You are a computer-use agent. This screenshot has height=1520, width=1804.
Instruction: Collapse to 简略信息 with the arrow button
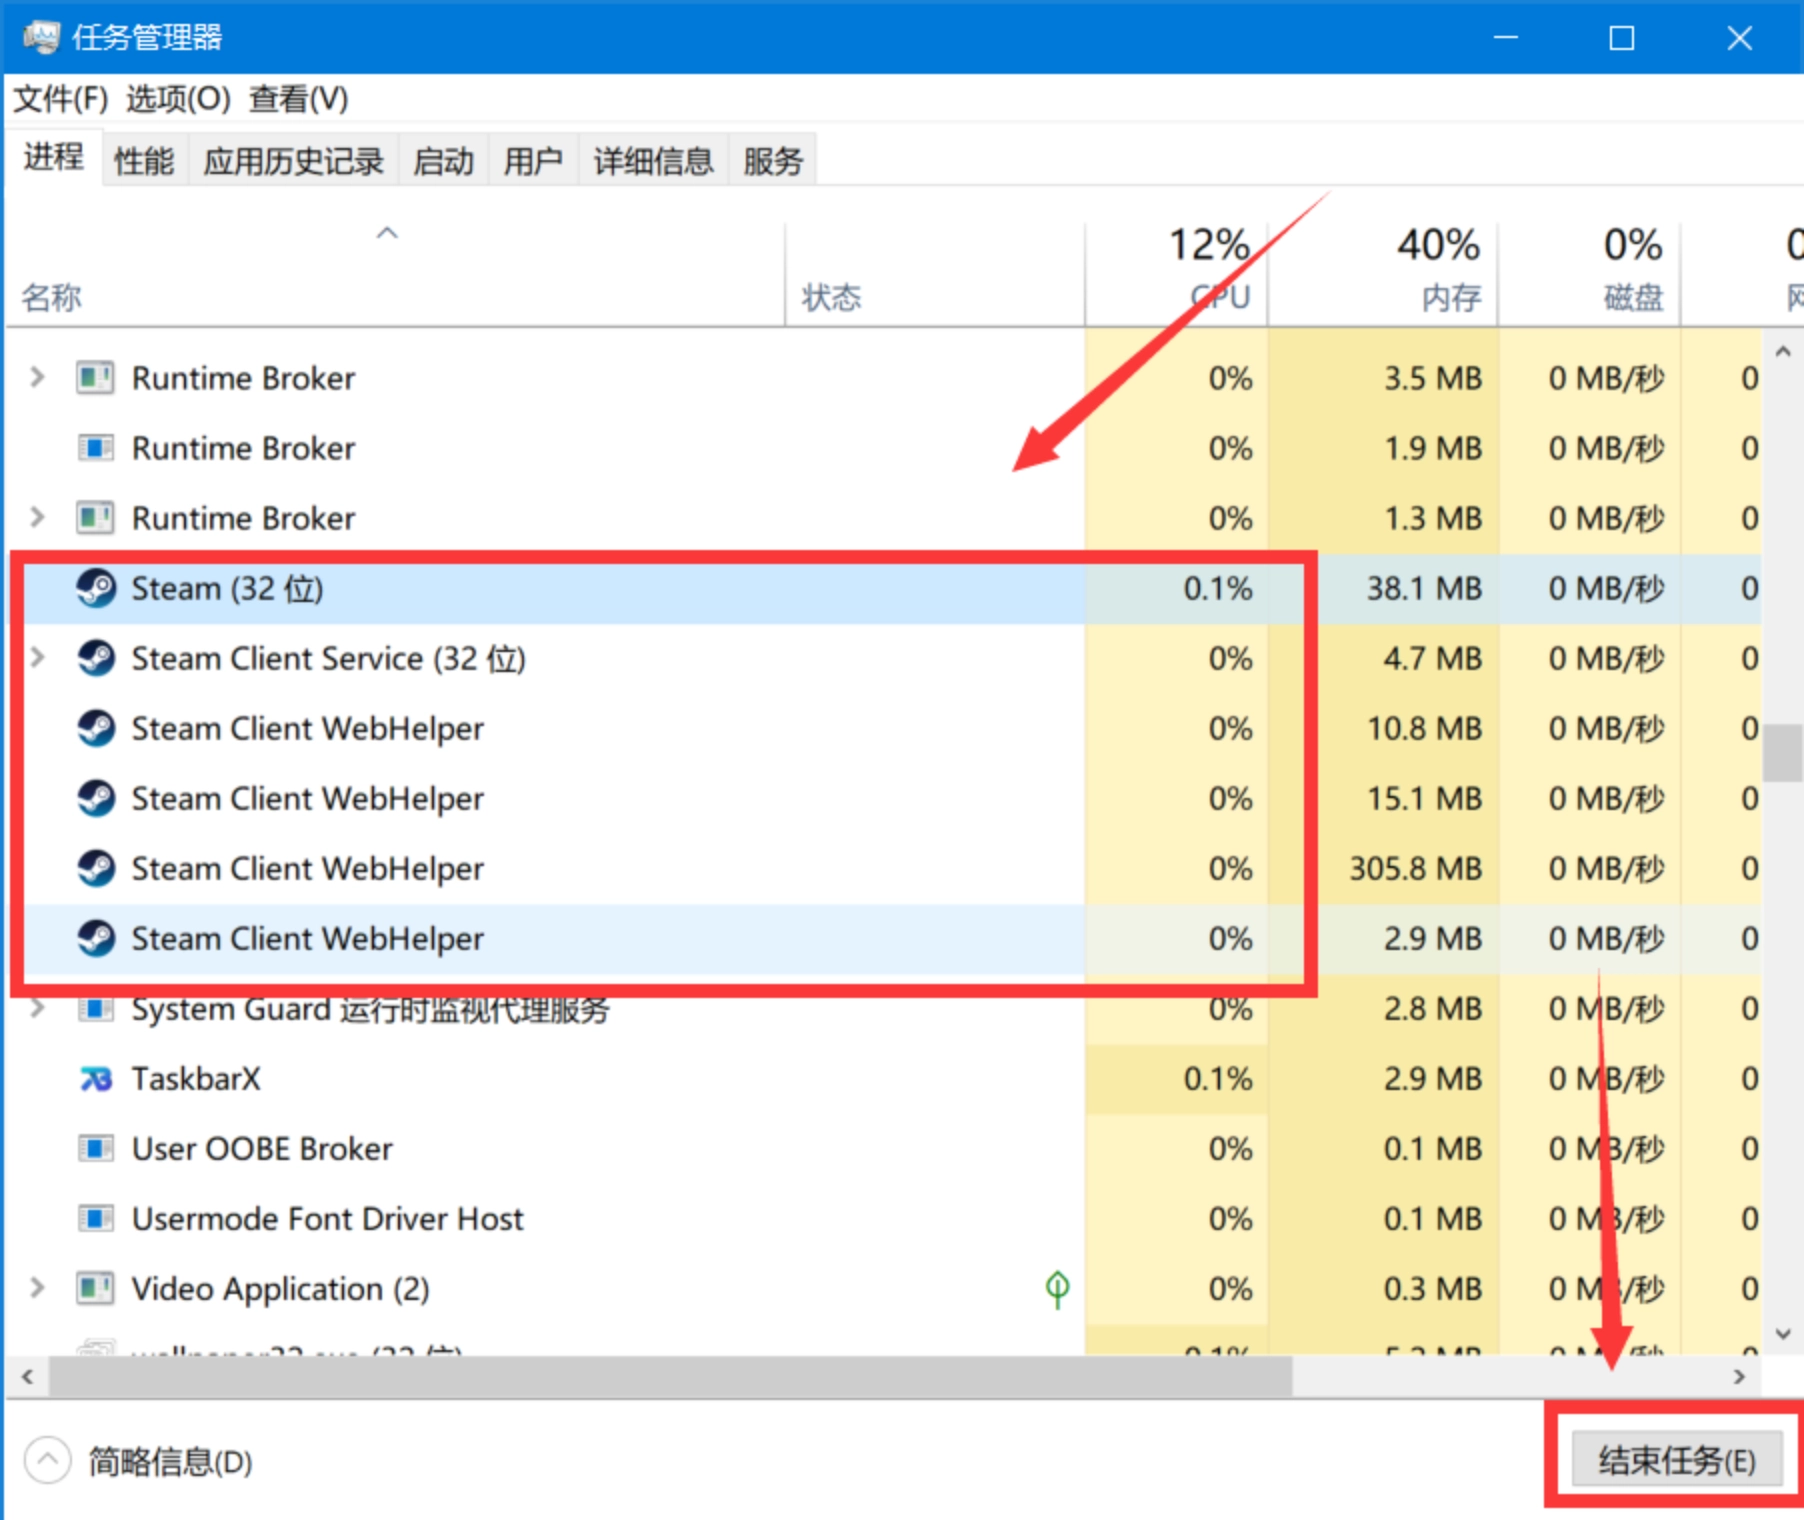(48, 1461)
